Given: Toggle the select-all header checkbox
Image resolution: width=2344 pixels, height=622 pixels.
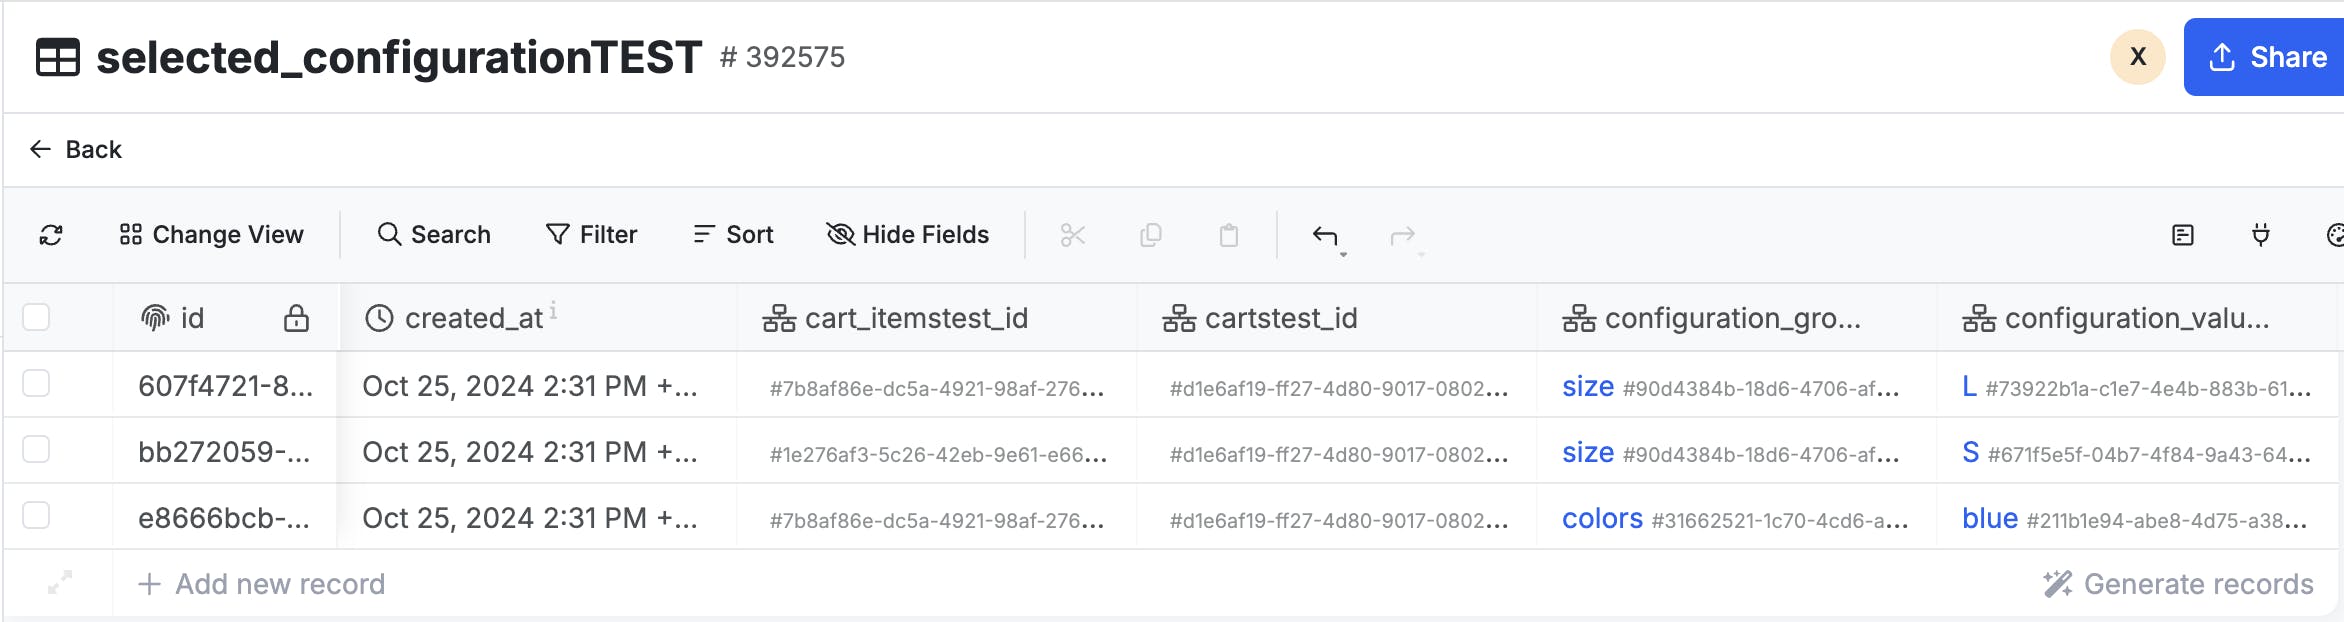Looking at the screenshot, I should point(36,317).
